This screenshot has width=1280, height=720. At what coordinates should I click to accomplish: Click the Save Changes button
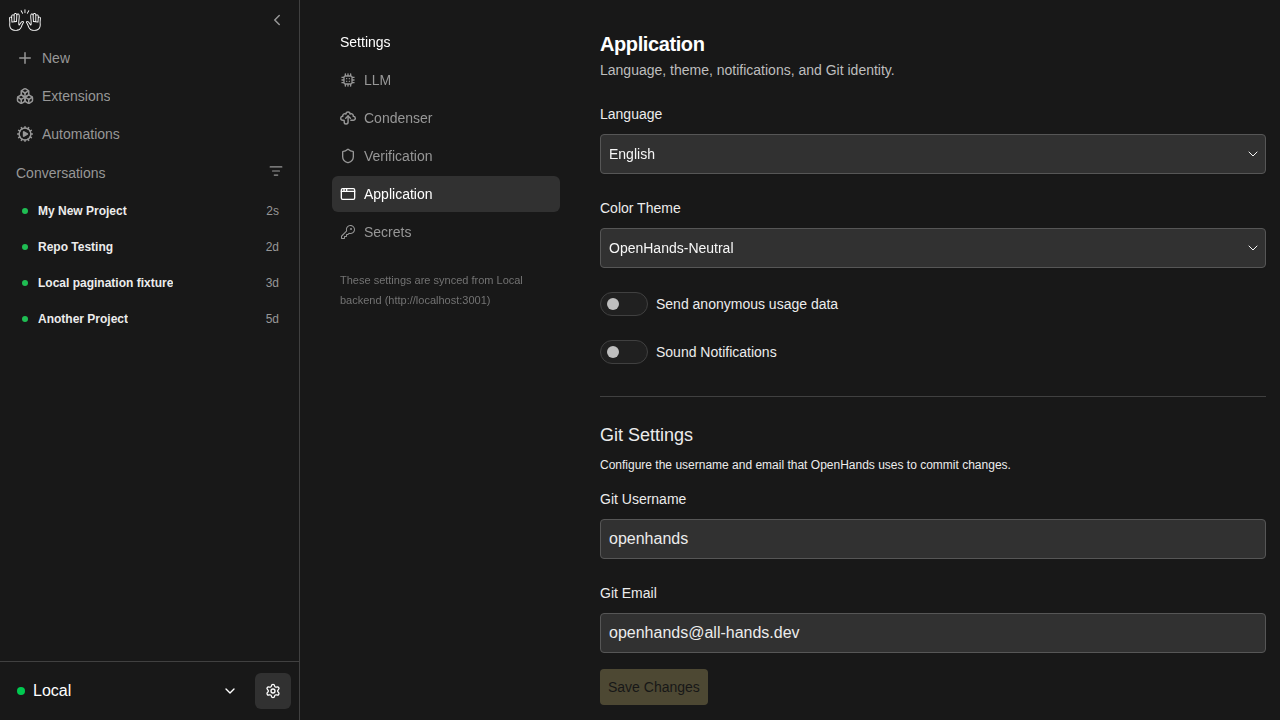click(654, 687)
